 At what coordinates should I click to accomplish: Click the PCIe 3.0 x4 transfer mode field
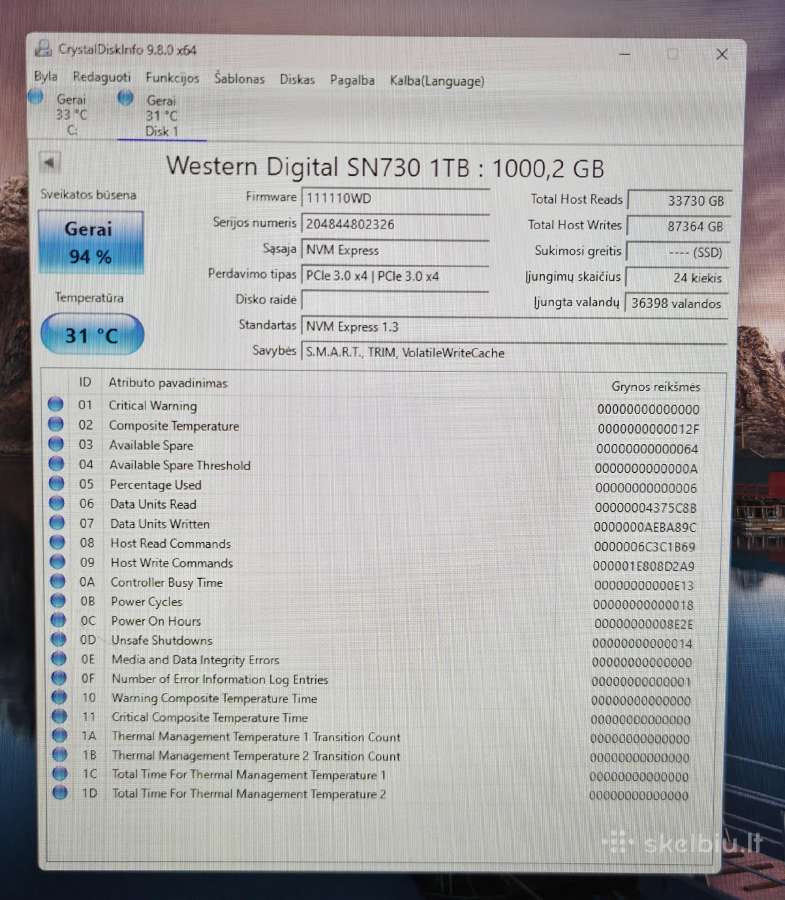pyautogui.click(x=395, y=276)
